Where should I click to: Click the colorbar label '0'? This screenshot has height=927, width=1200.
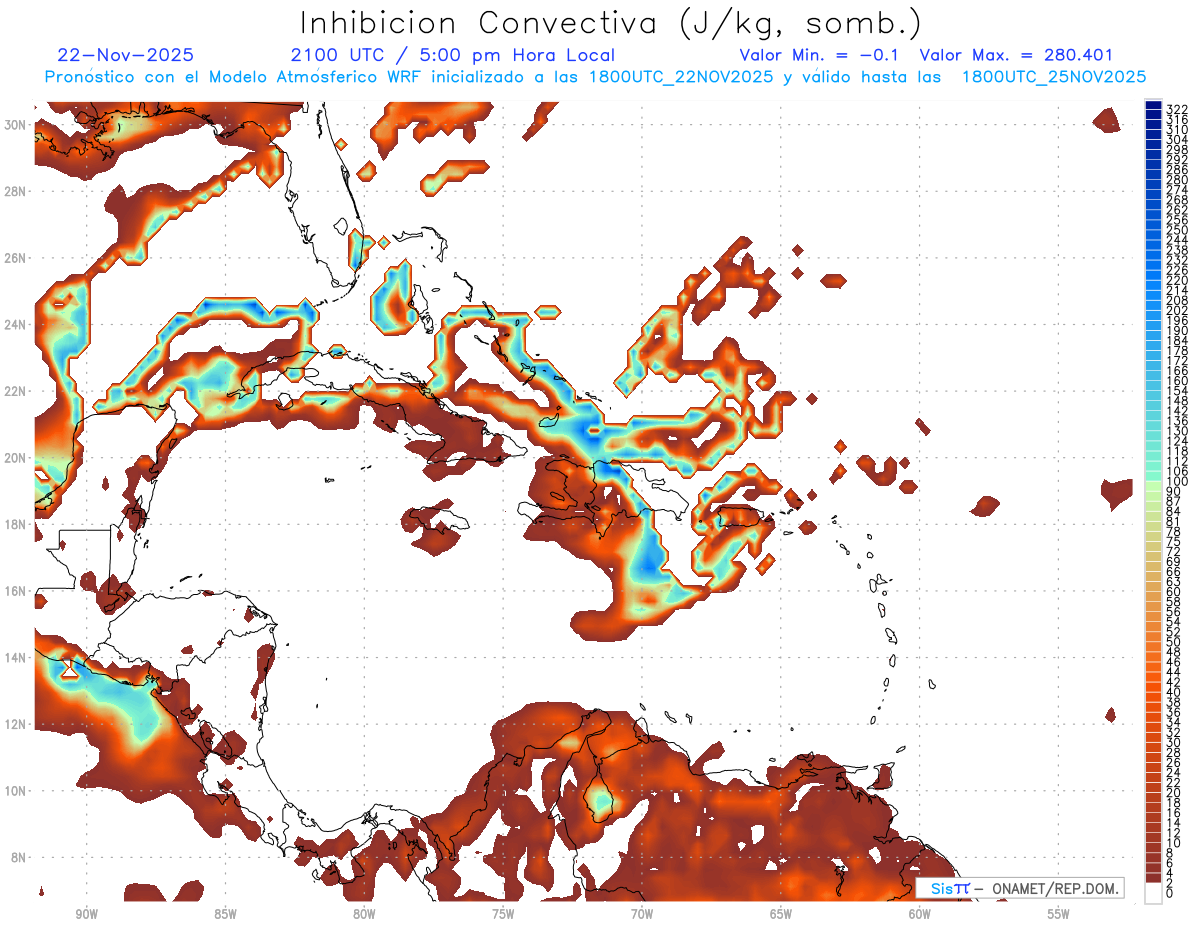(x=1170, y=893)
